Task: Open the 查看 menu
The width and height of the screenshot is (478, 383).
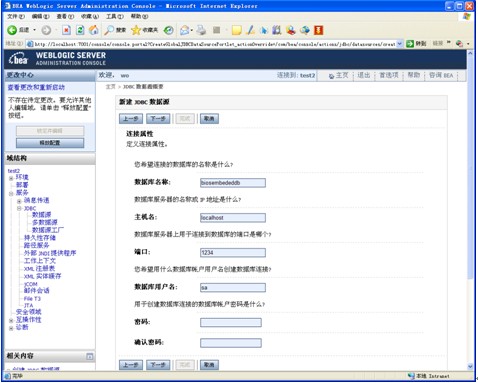Action: click(65, 16)
